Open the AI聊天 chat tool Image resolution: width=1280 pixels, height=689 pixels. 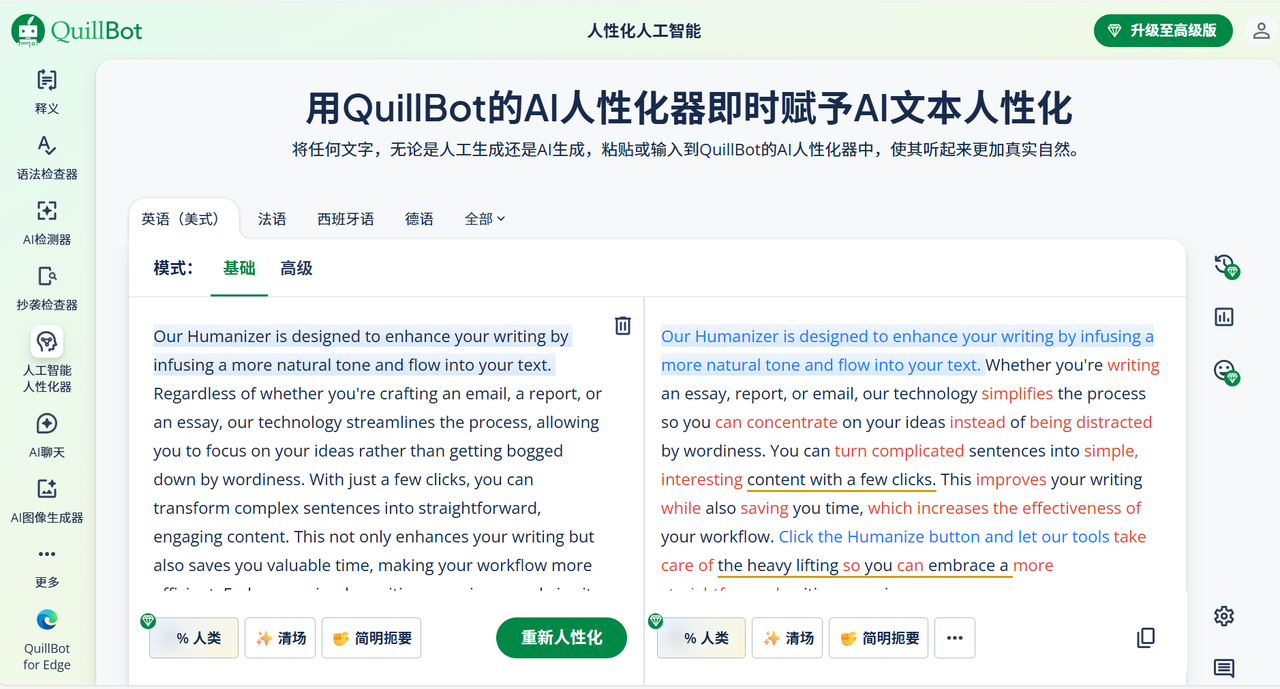coord(47,436)
